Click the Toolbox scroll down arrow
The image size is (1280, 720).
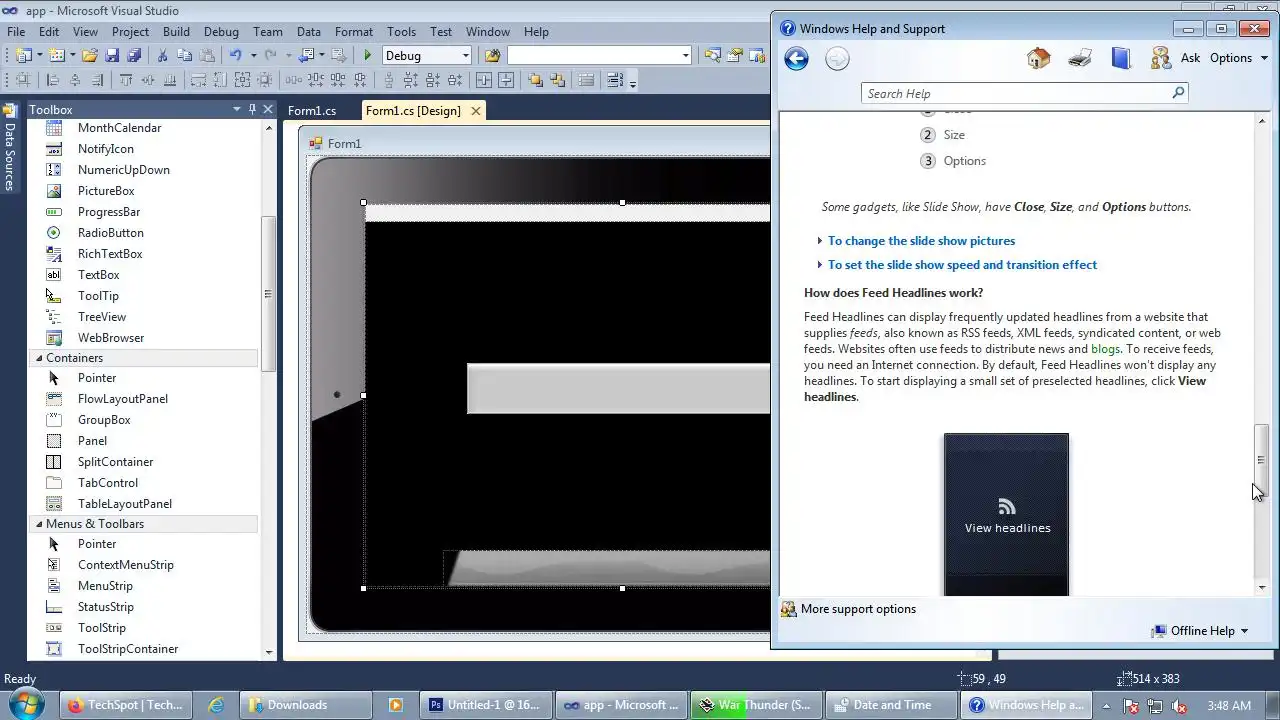(268, 652)
